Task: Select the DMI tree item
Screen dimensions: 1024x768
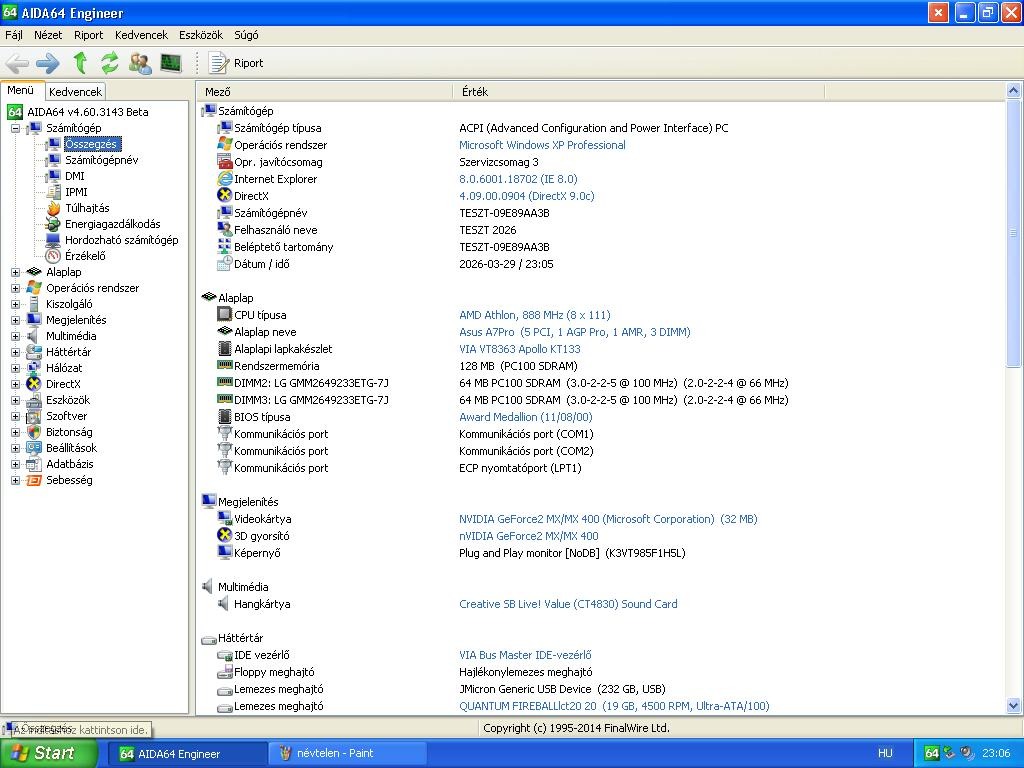Action: (x=74, y=176)
